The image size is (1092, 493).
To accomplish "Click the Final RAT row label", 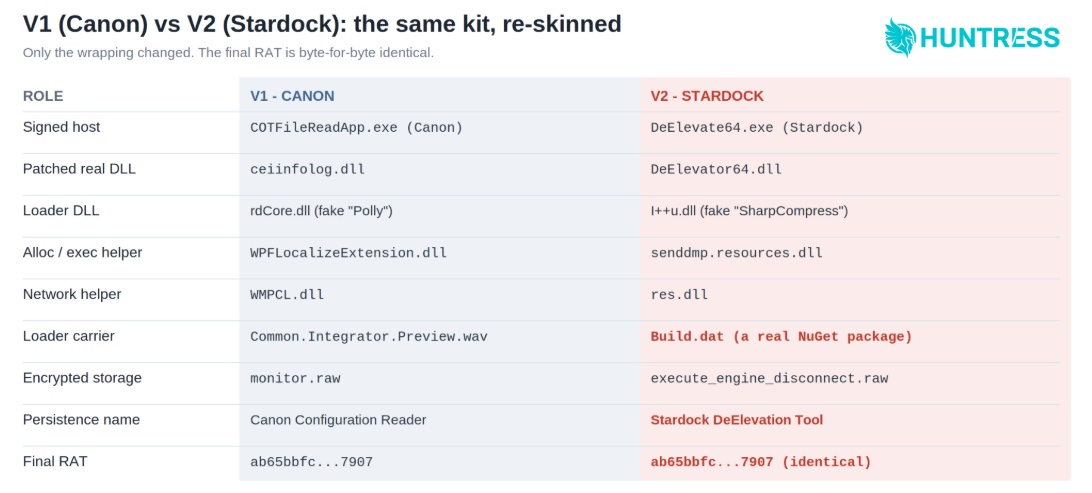I will tap(55, 462).
